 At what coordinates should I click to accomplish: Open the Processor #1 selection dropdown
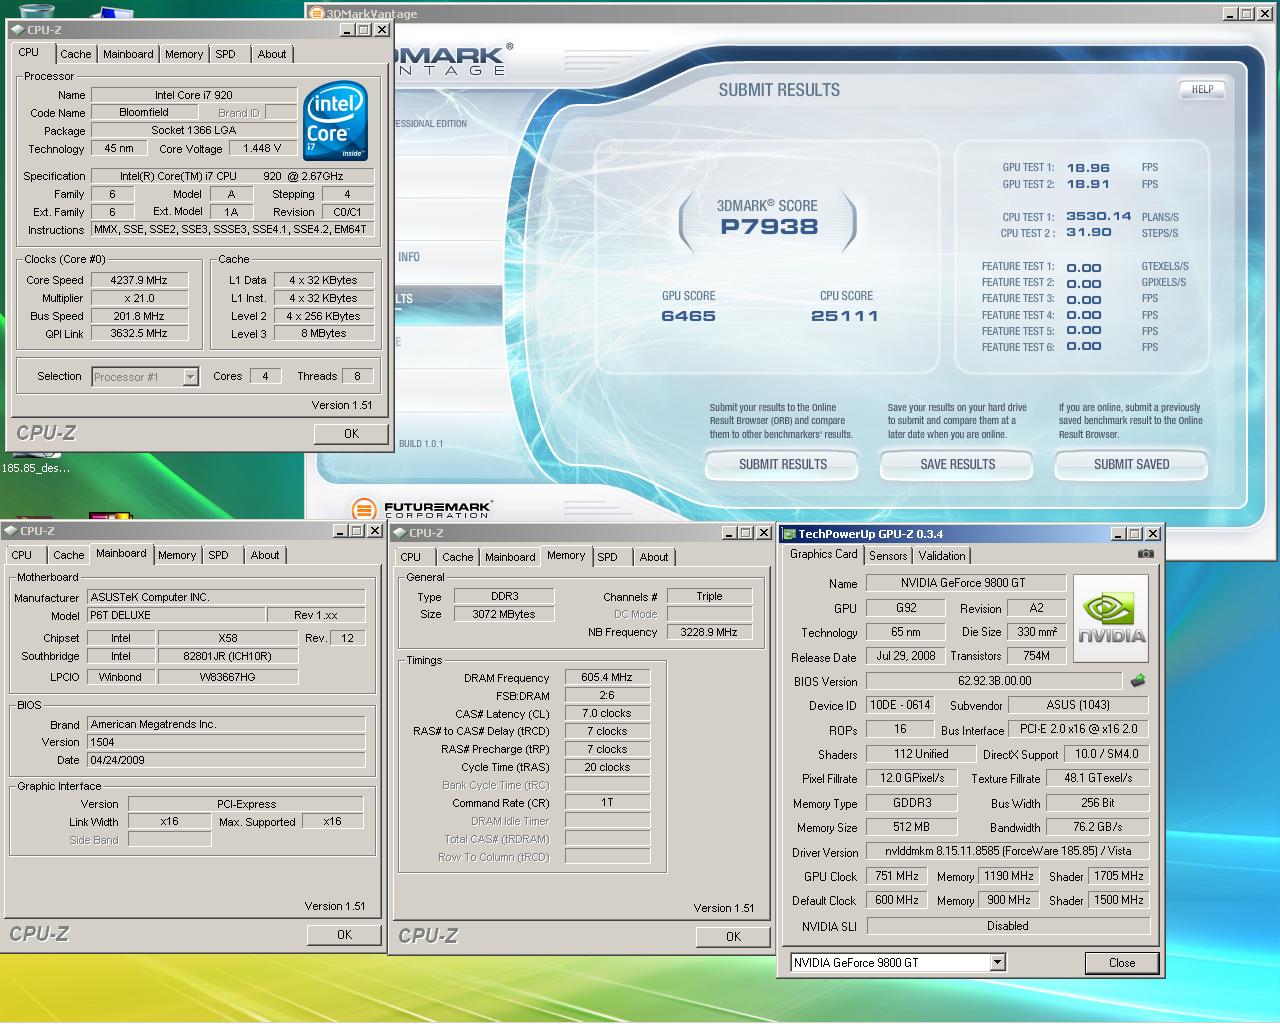tap(190, 377)
